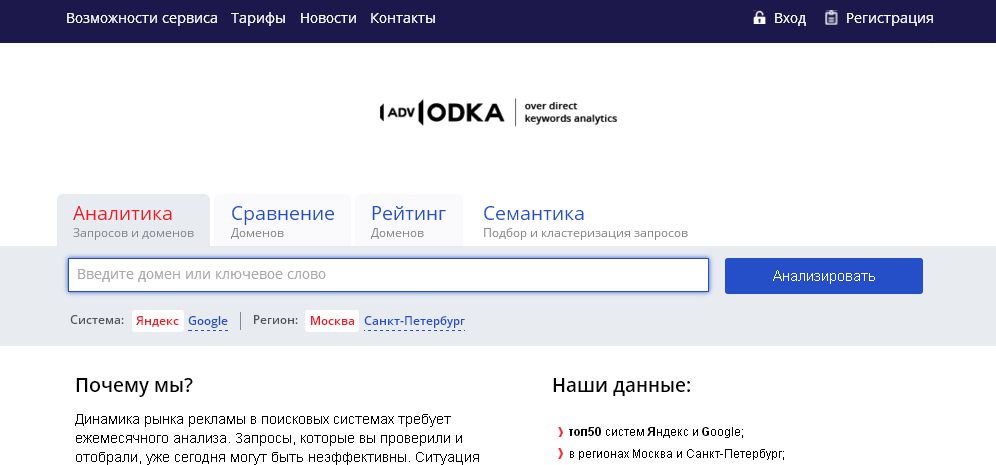Go to the Новости section
Viewport: 996px width, 465px height.
[328, 18]
